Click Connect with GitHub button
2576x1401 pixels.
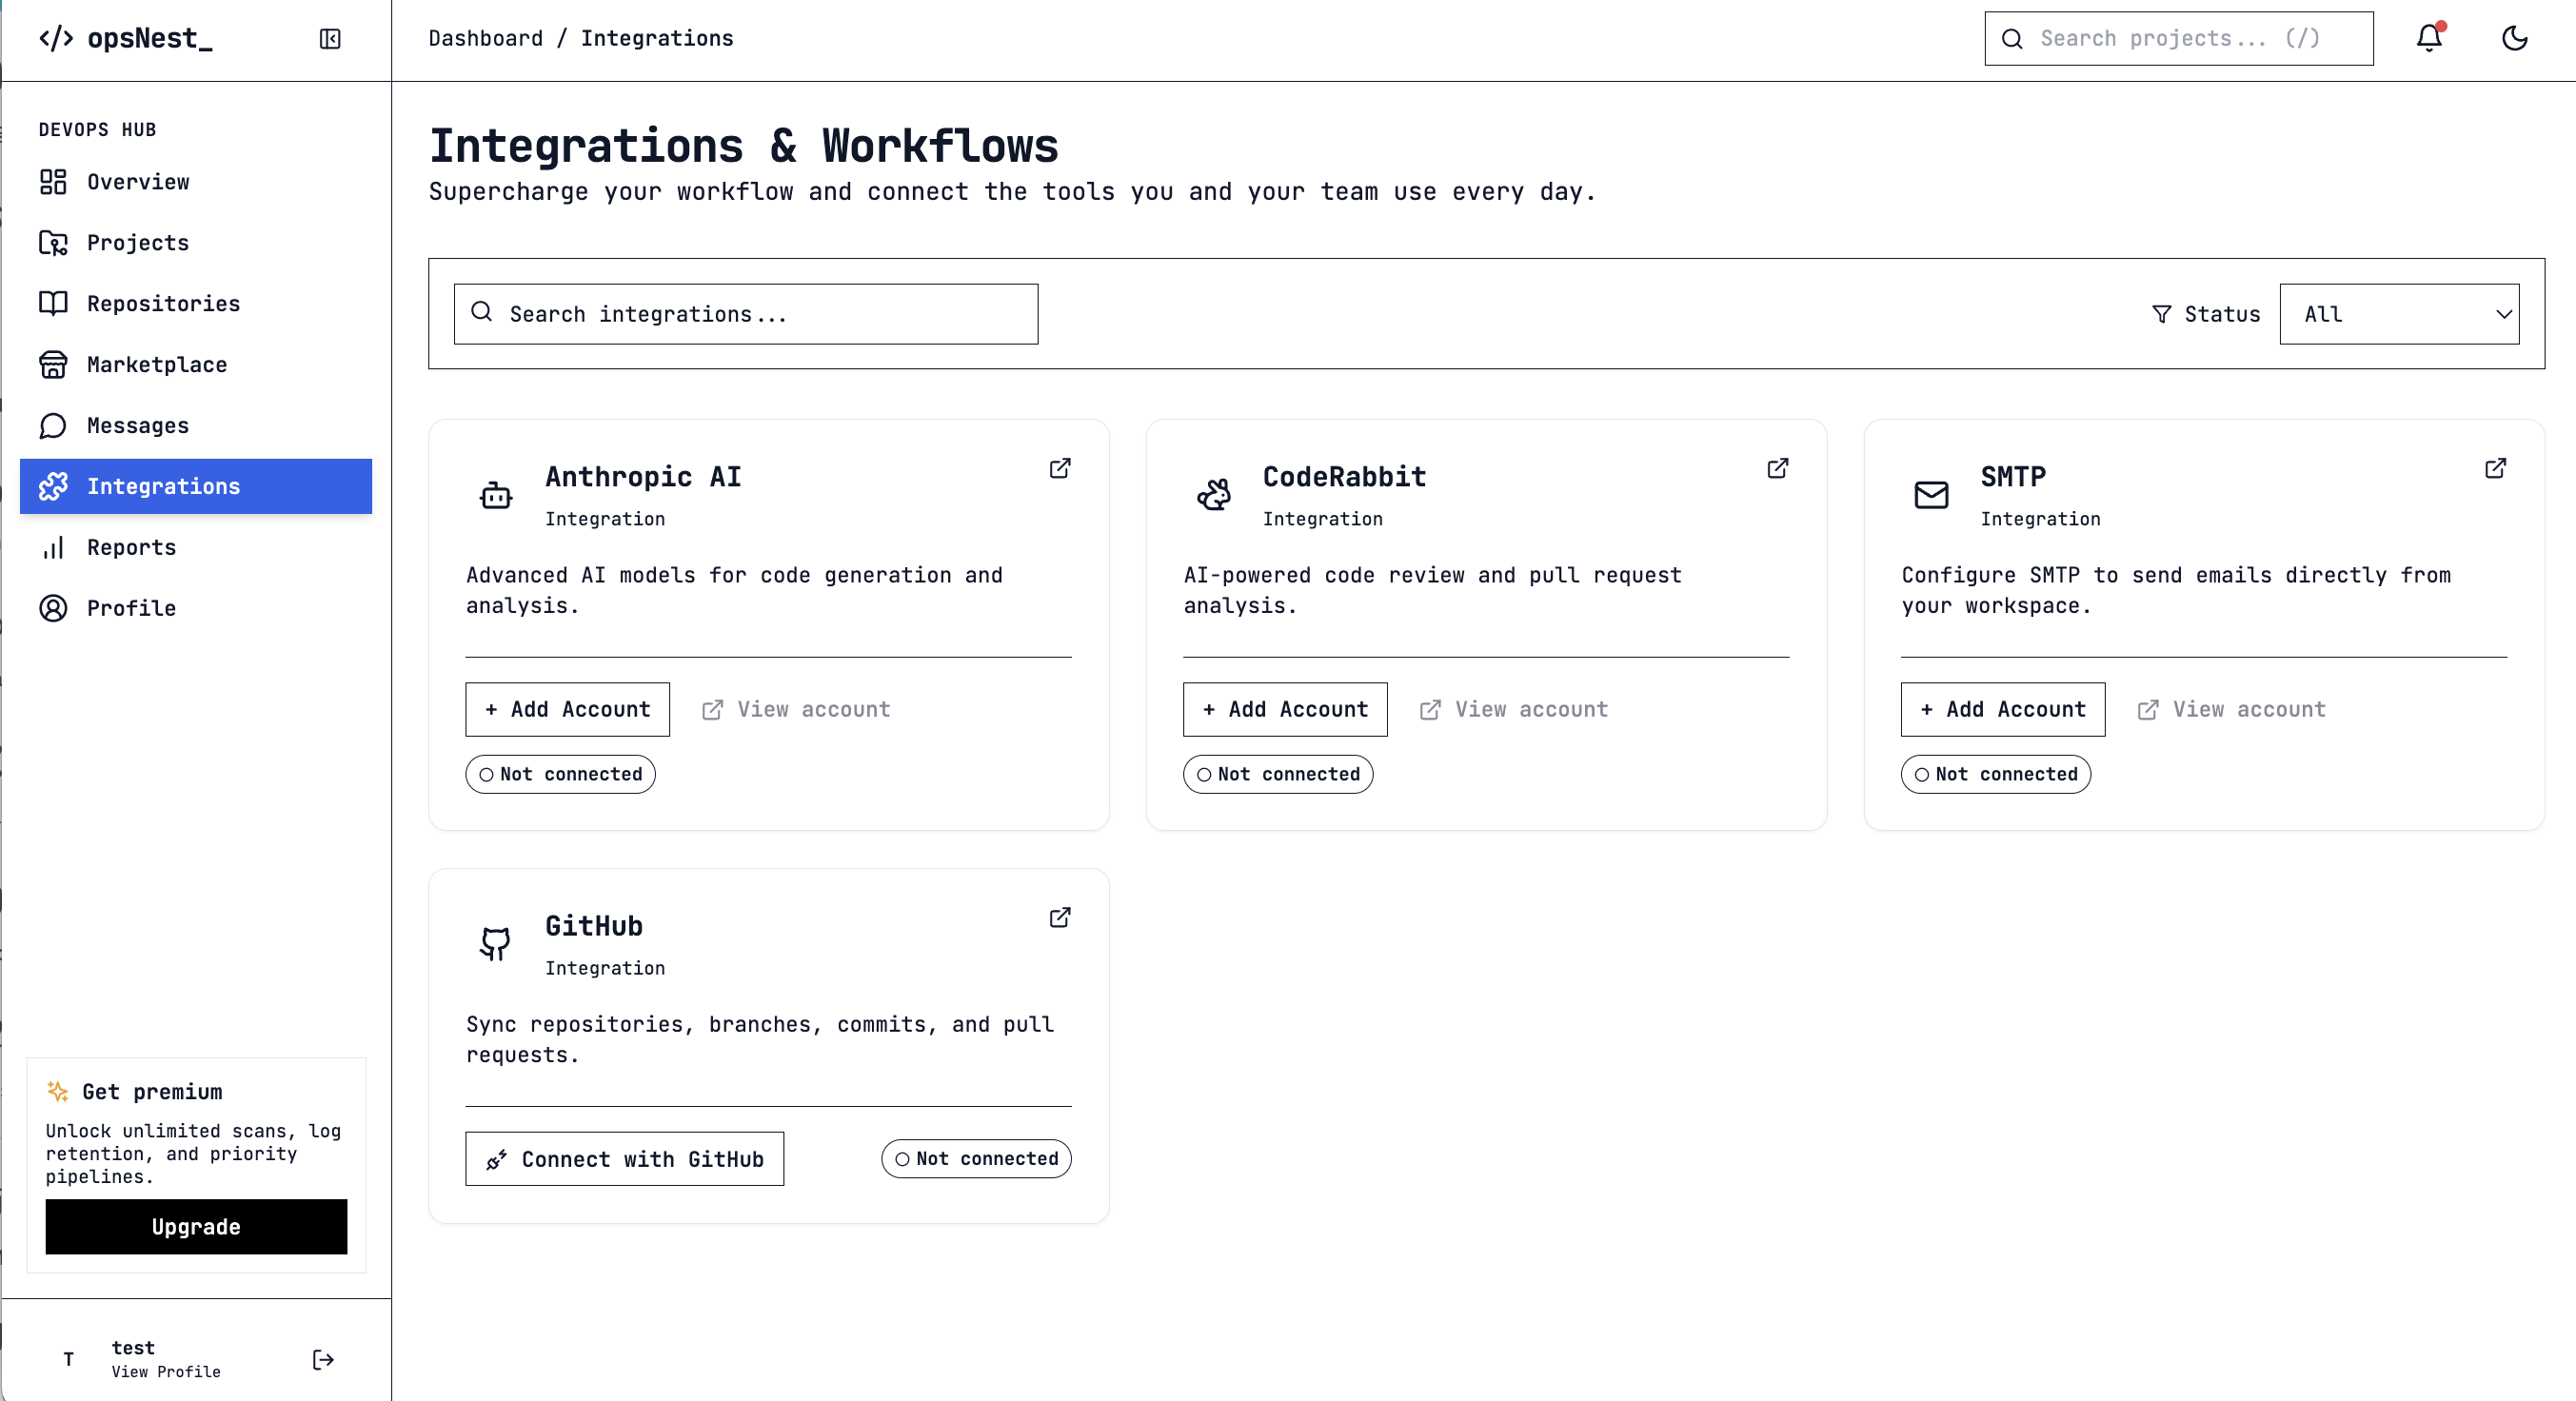624,1159
